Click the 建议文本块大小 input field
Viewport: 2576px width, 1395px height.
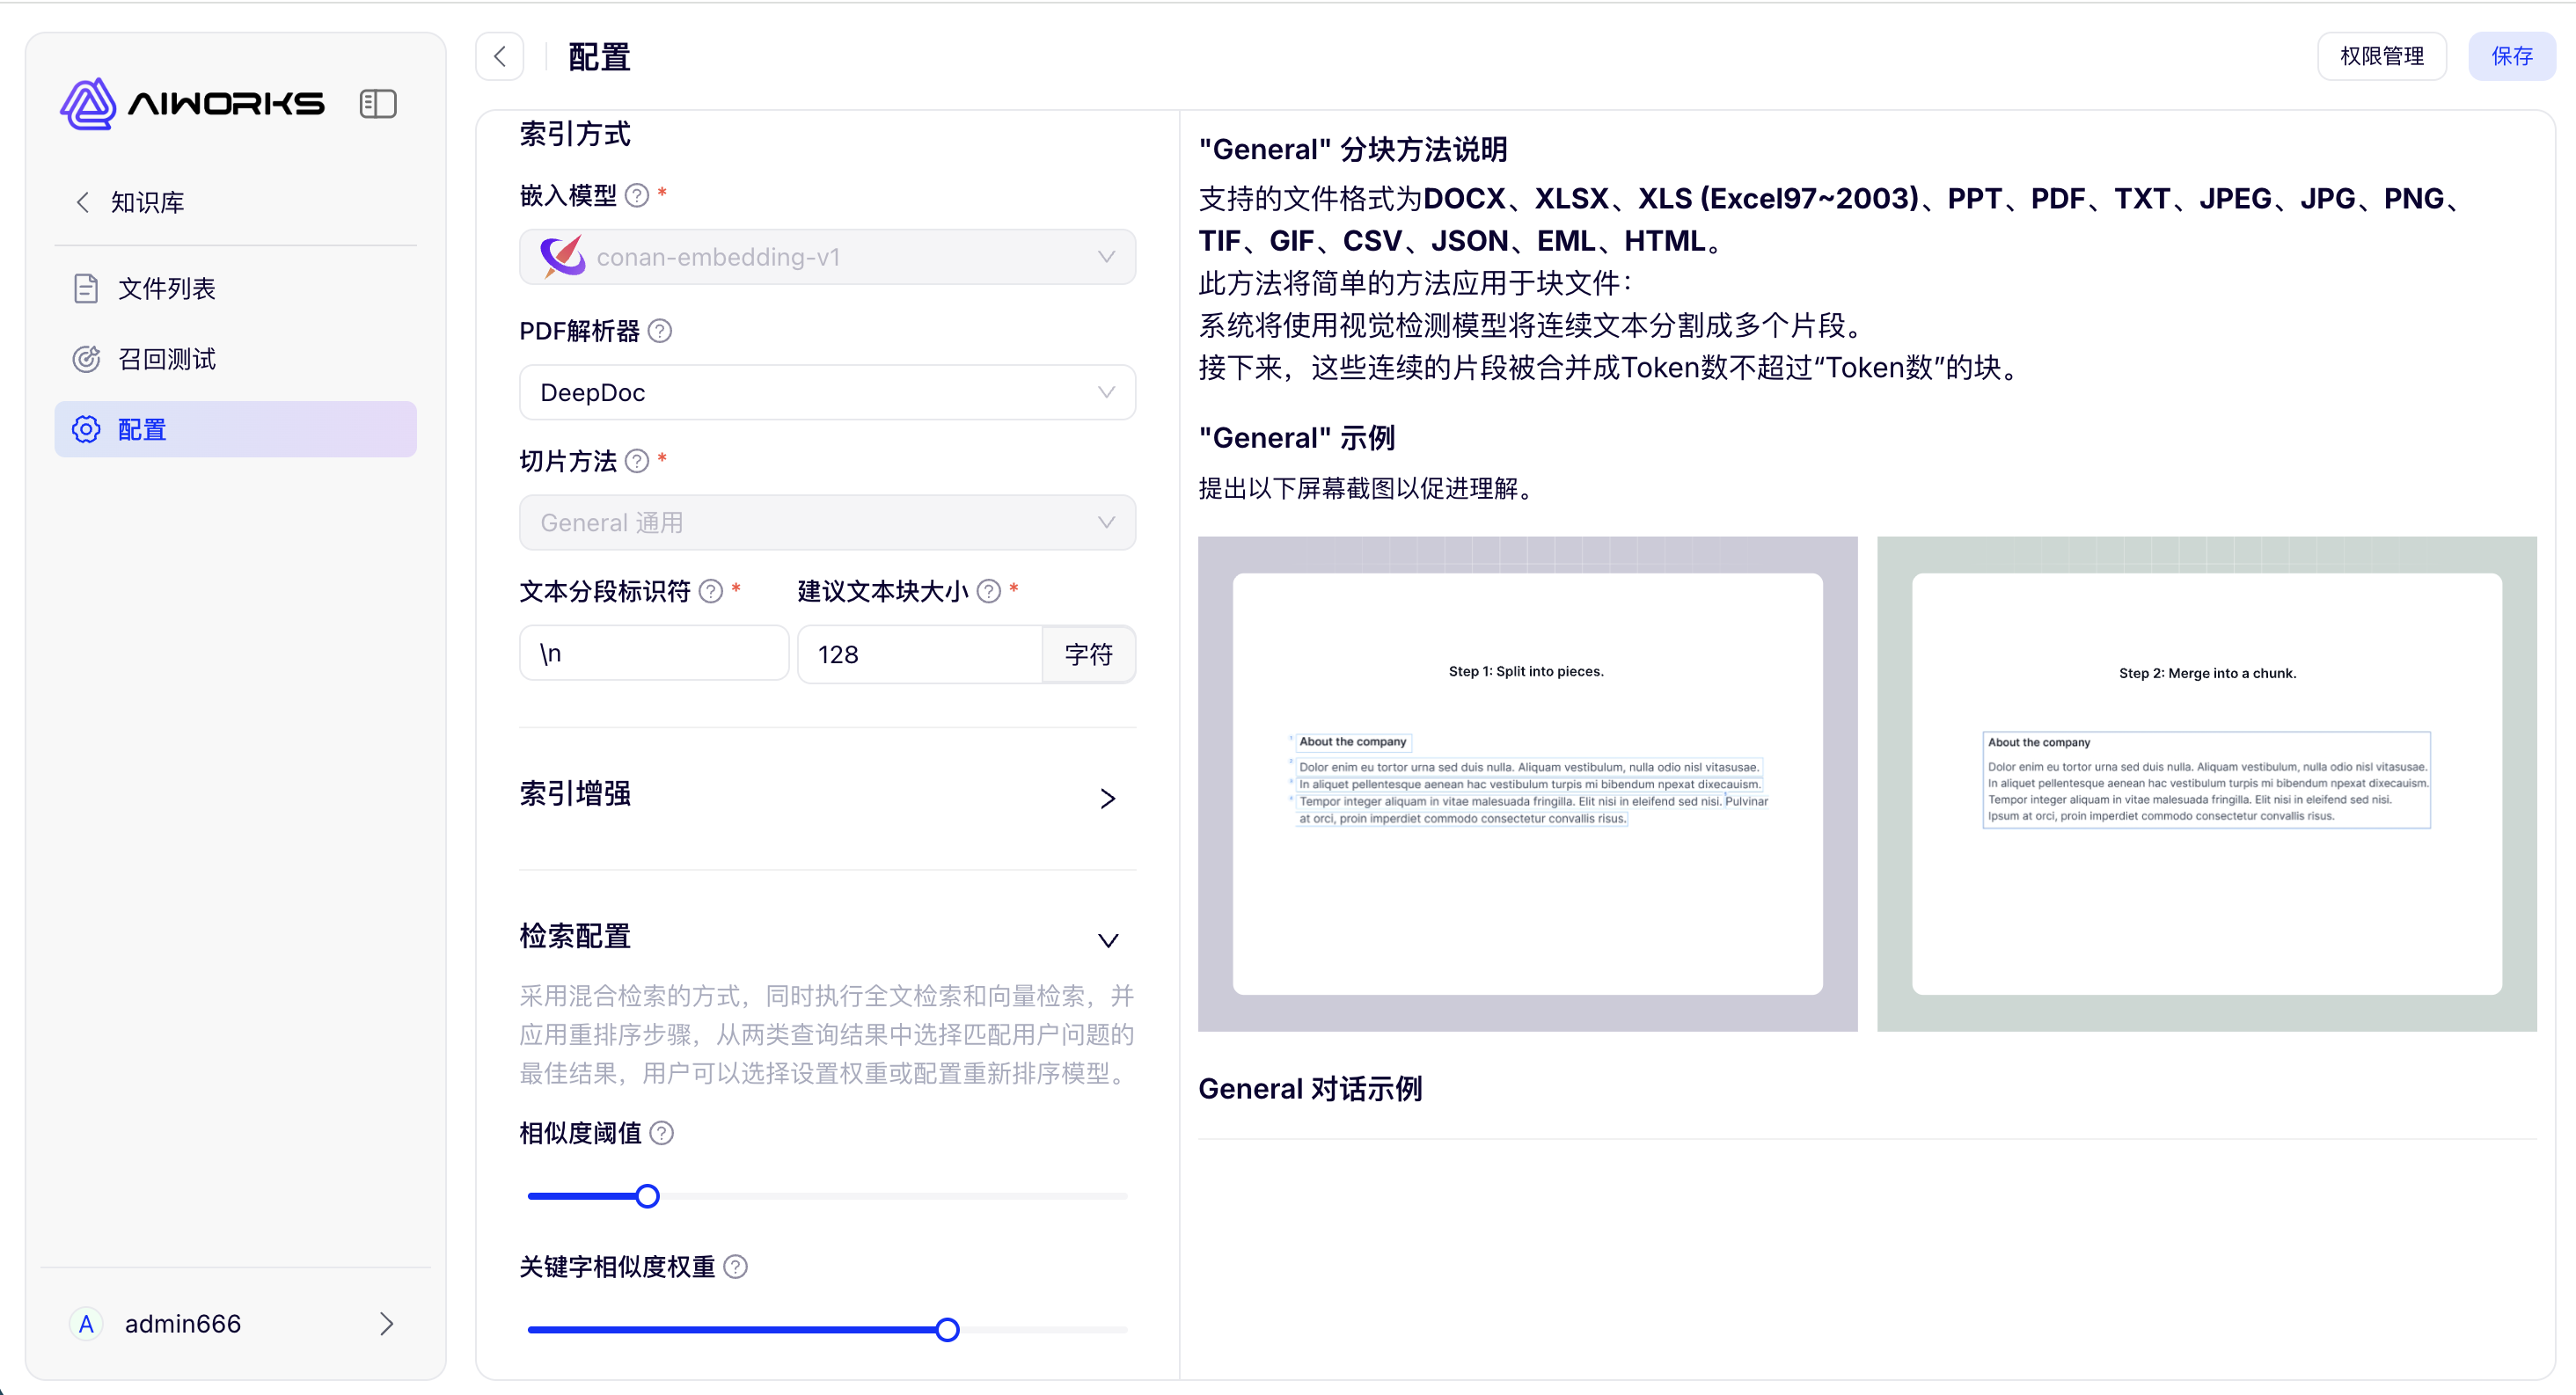[920, 654]
